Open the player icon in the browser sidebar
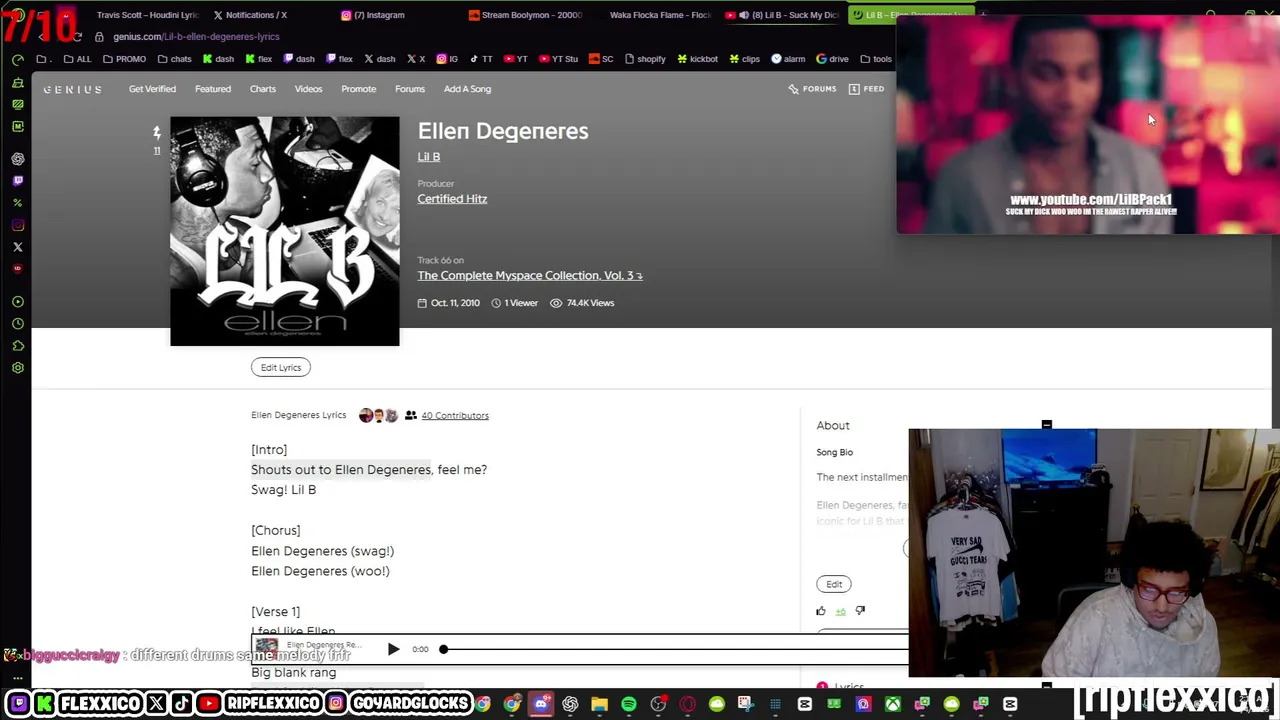This screenshot has height=720, width=1280. tap(18, 302)
